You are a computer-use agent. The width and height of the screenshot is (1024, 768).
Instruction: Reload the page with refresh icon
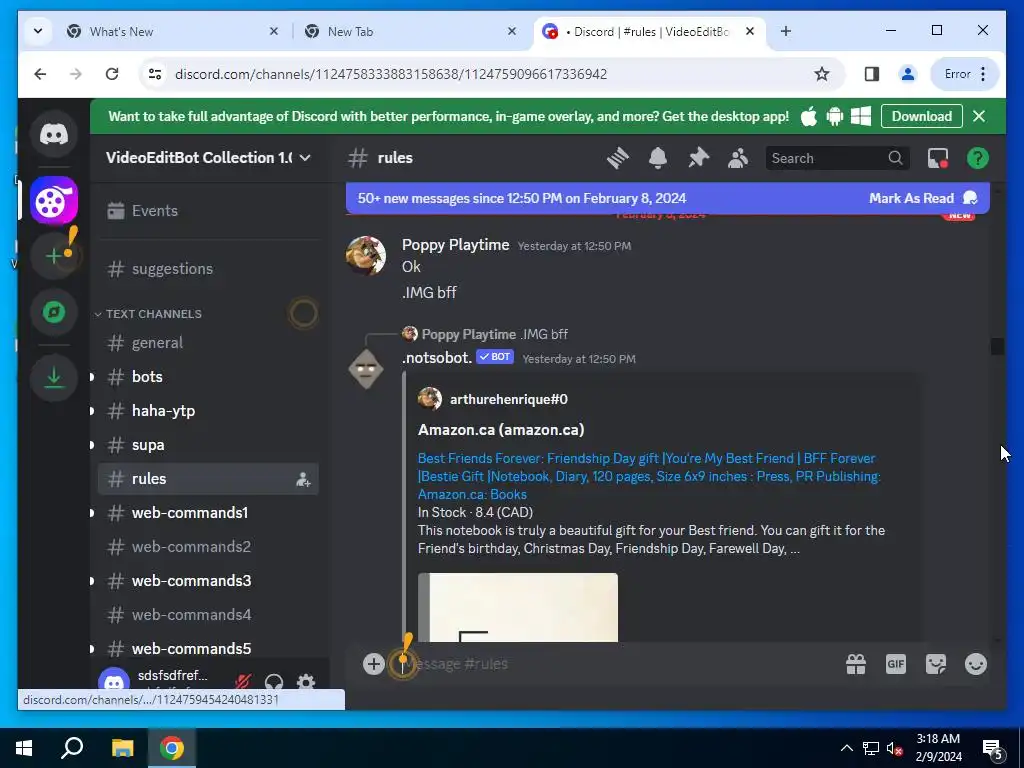(x=112, y=74)
